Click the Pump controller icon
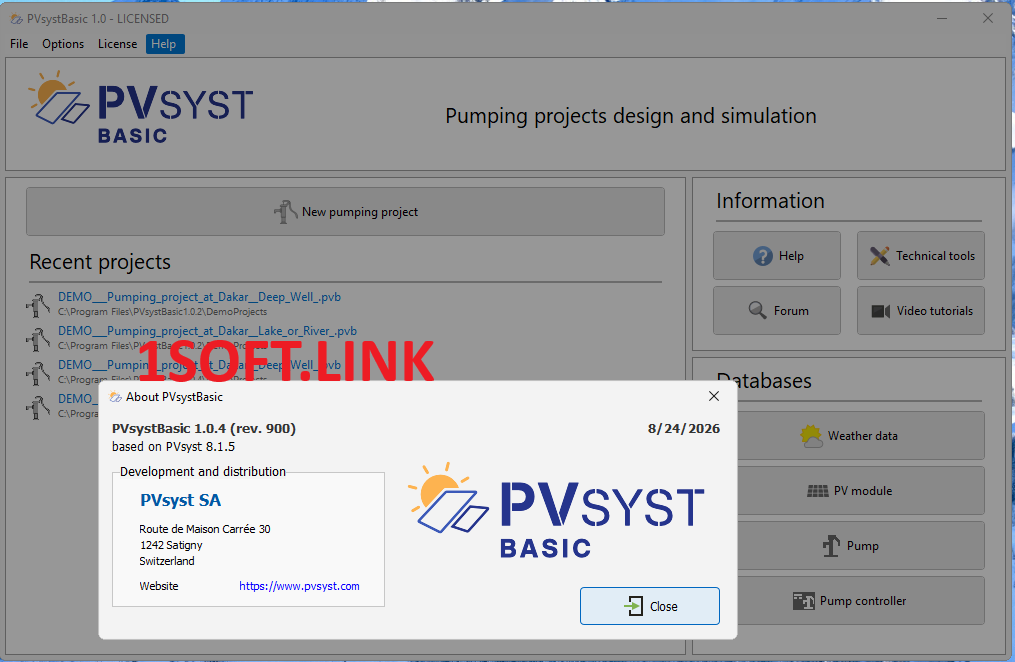 pyautogui.click(x=803, y=601)
